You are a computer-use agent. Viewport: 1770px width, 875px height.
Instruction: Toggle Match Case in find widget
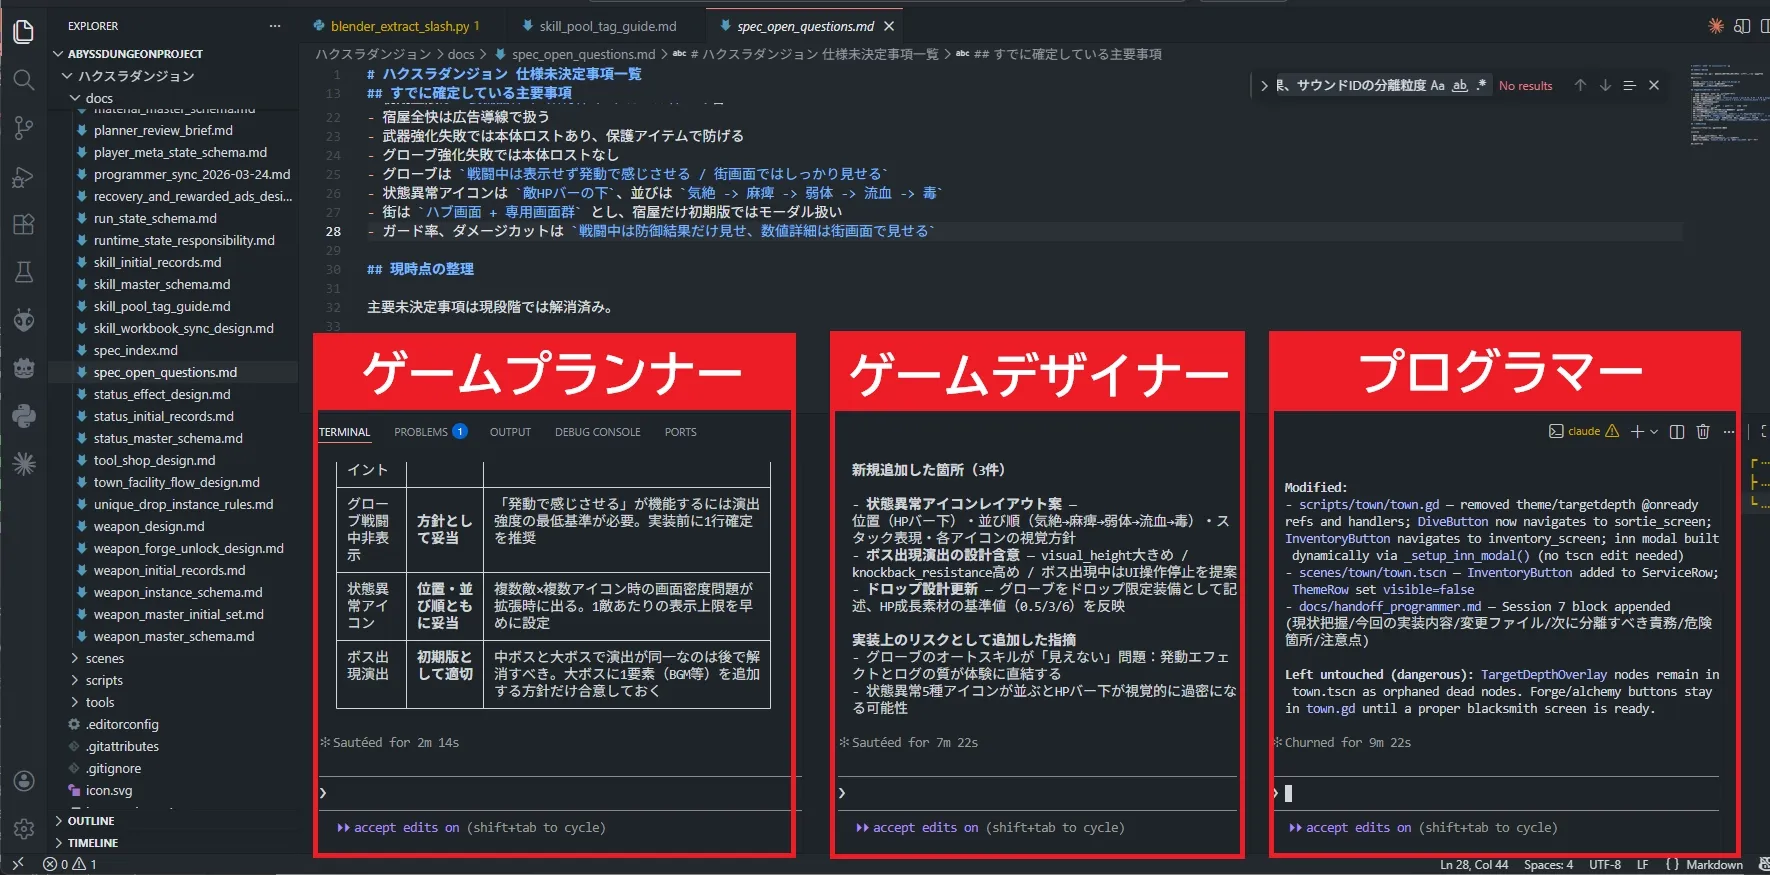tap(1438, 85)
